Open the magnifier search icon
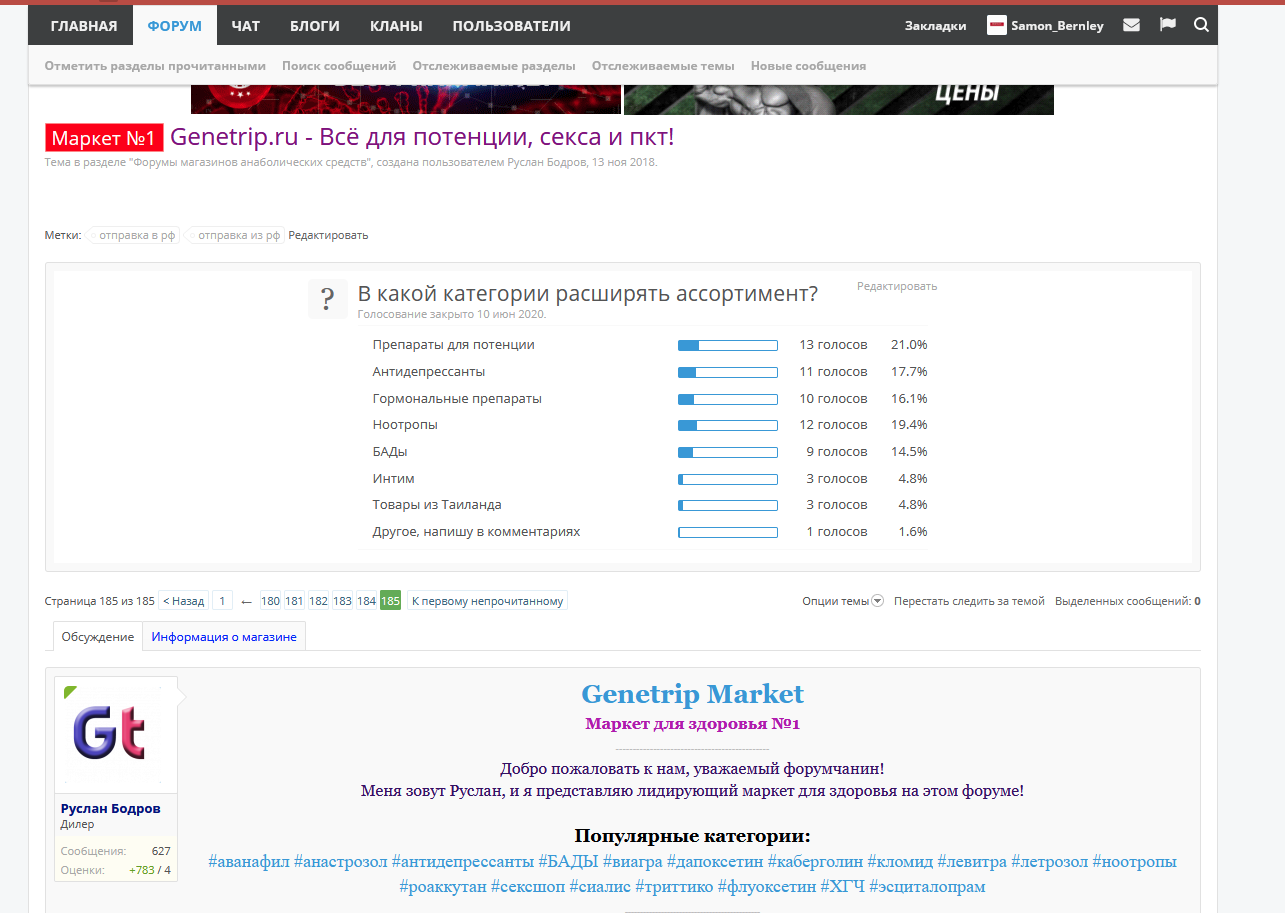 1201,25
